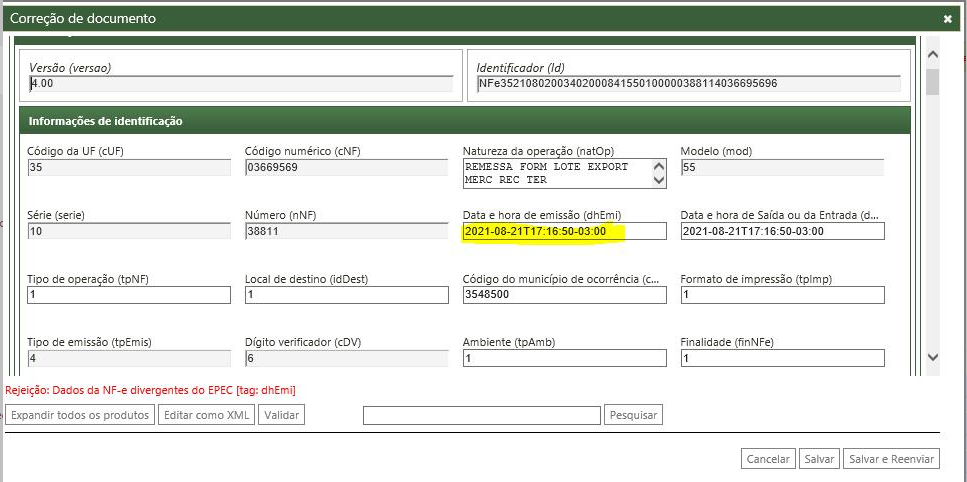The image size is (967, 482).
Task: Click Salvar e Reenviar button
Action: click(x=891, y=459)
